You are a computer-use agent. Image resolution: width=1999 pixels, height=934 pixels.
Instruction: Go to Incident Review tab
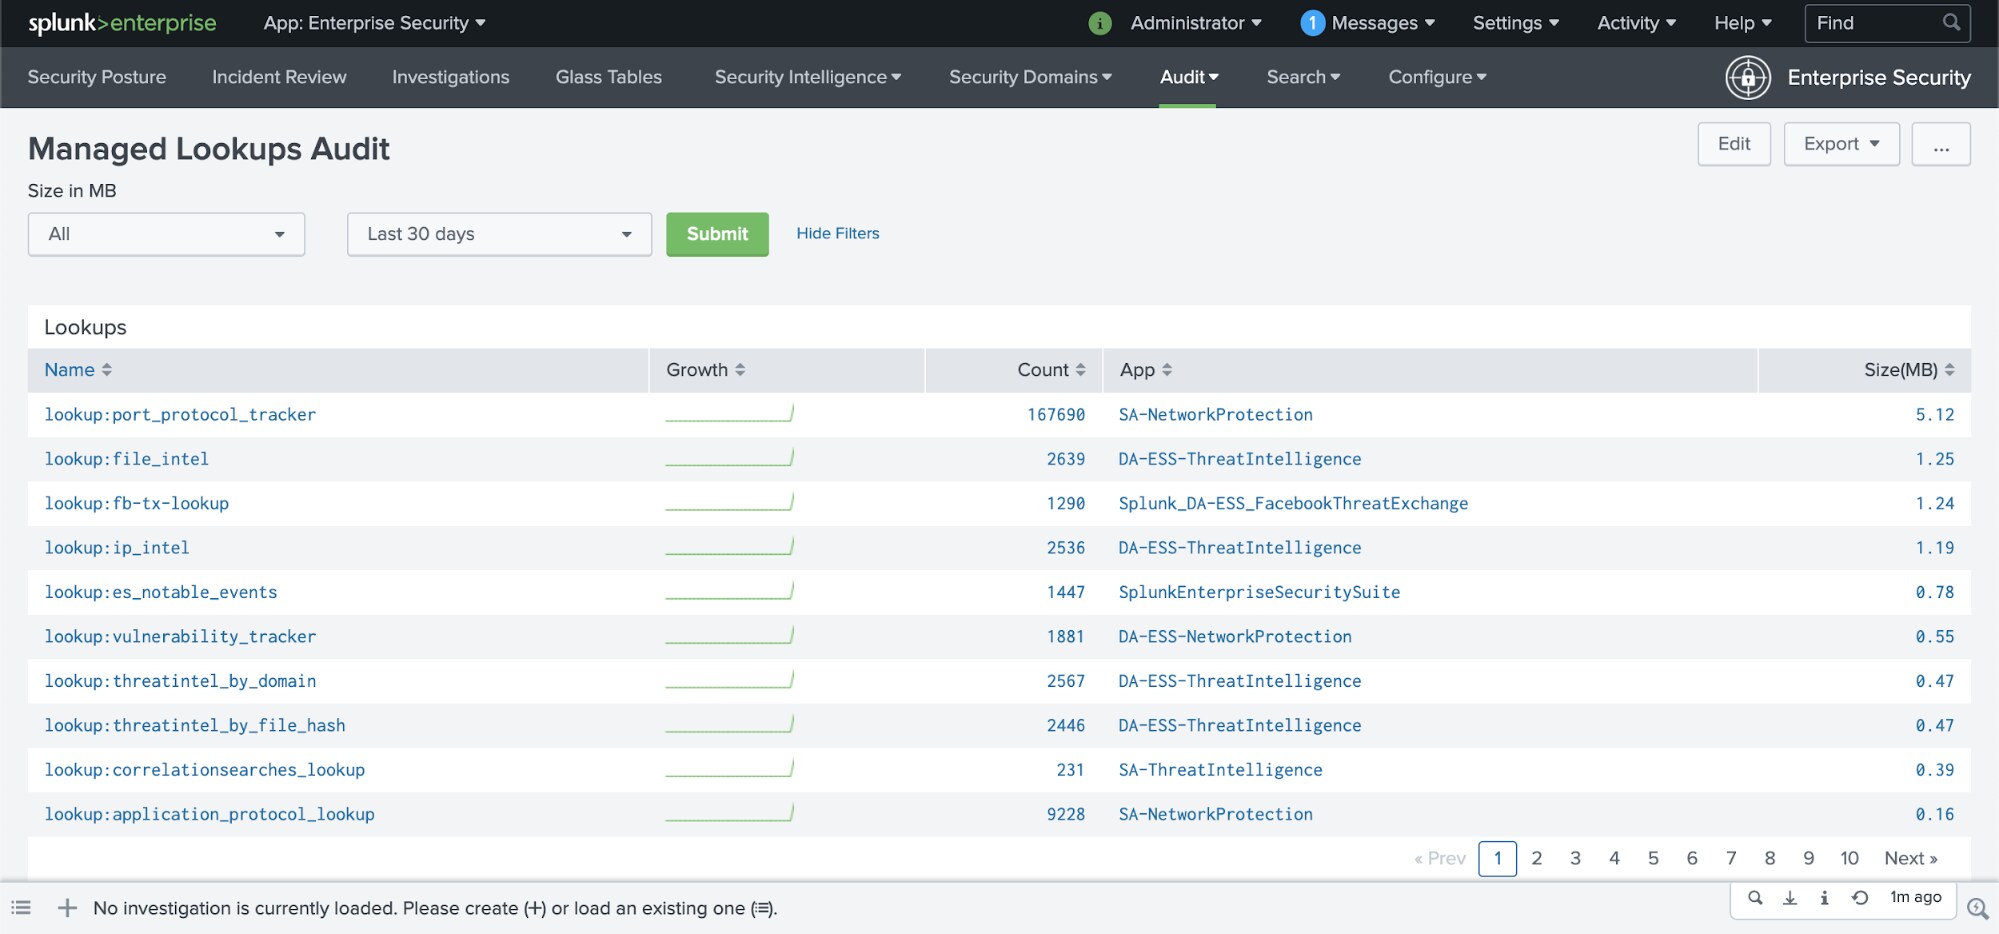pos(279,77)
